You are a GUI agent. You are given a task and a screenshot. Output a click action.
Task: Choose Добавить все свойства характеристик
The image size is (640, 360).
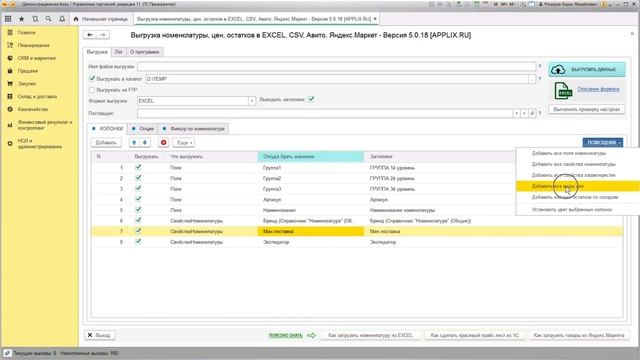[573, 175]
